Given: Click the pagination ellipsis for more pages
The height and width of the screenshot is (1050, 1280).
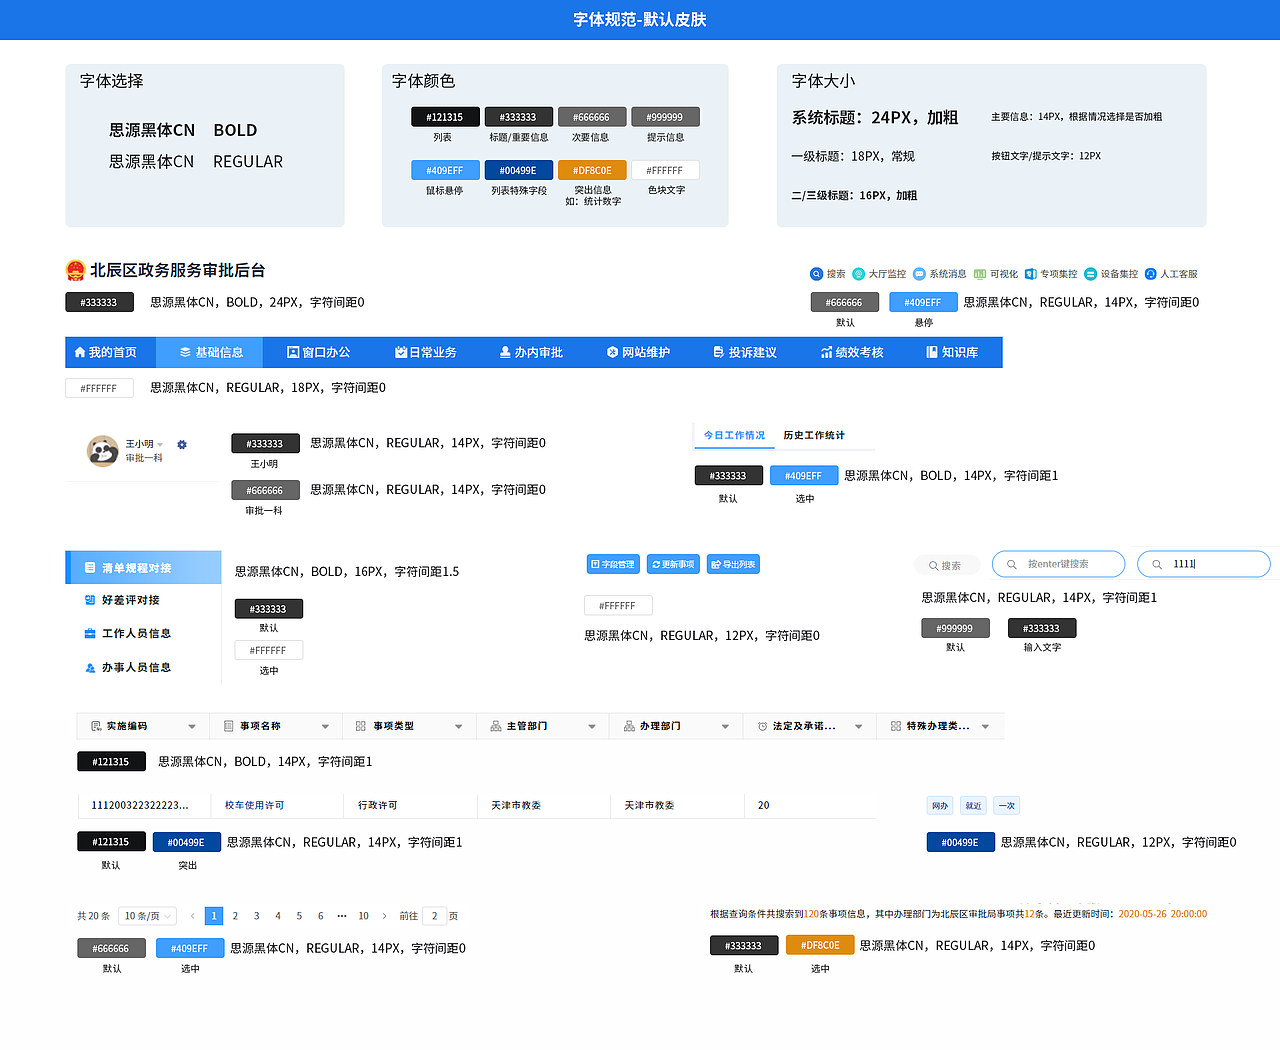Looking at the screenshot, I should tap(342, 916).
